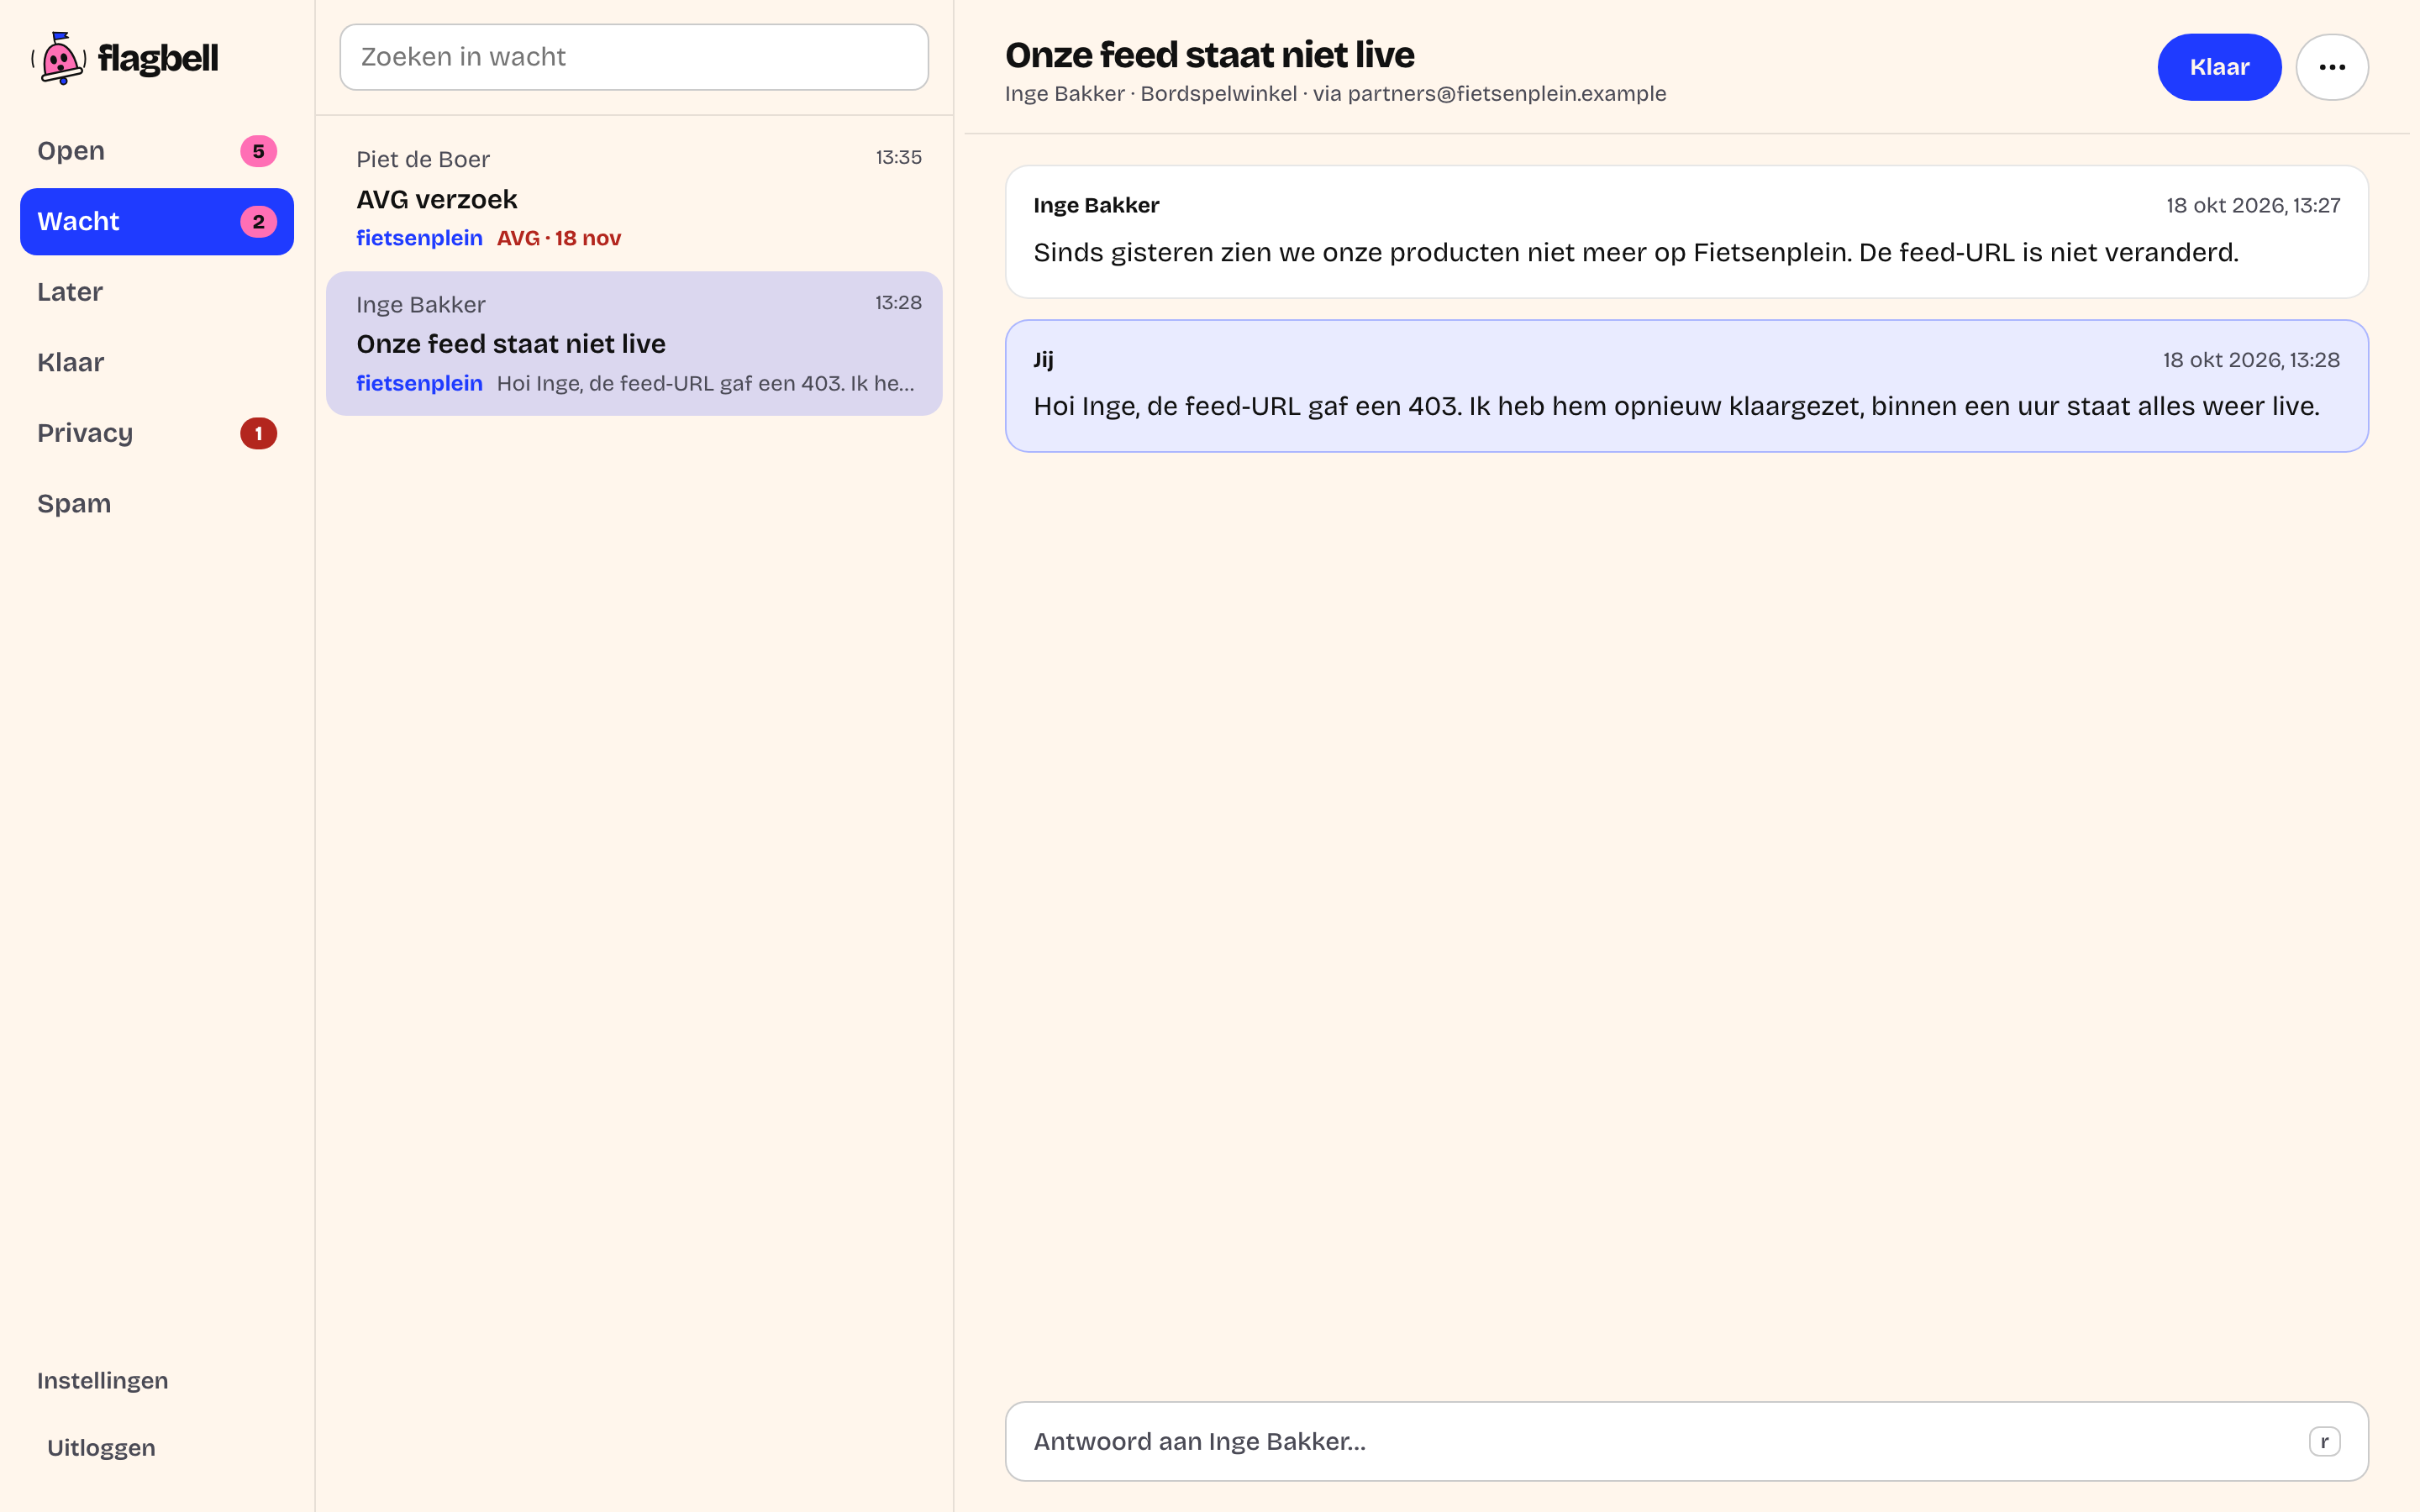This screenshot has width=2420, height=1512.
Task: Open the Spam folder
Action: (157, 503)
